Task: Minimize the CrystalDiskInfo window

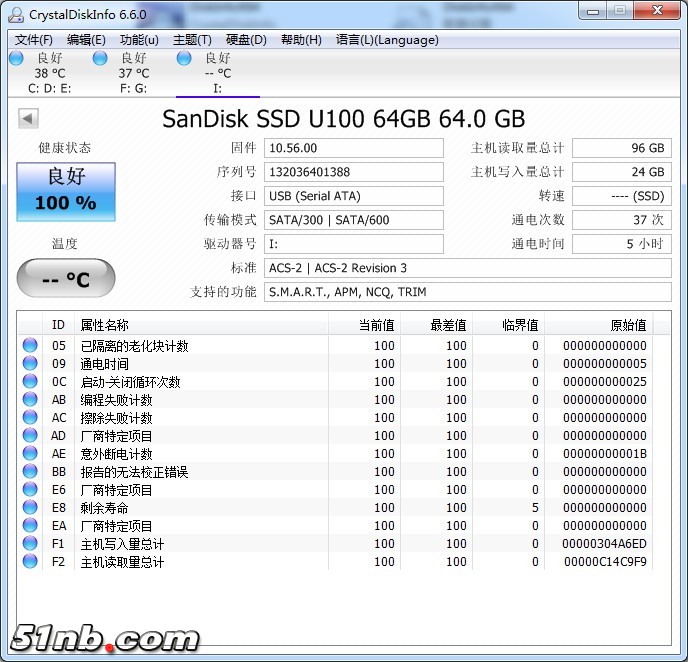Action: click(593, 11)
